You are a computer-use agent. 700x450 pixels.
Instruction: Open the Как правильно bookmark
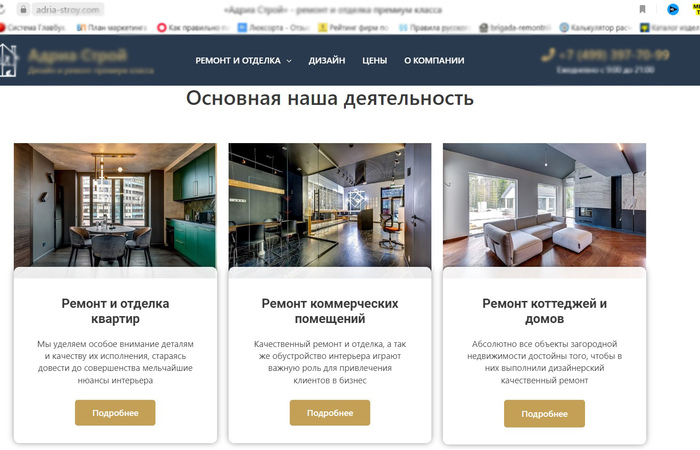point(193,28)
